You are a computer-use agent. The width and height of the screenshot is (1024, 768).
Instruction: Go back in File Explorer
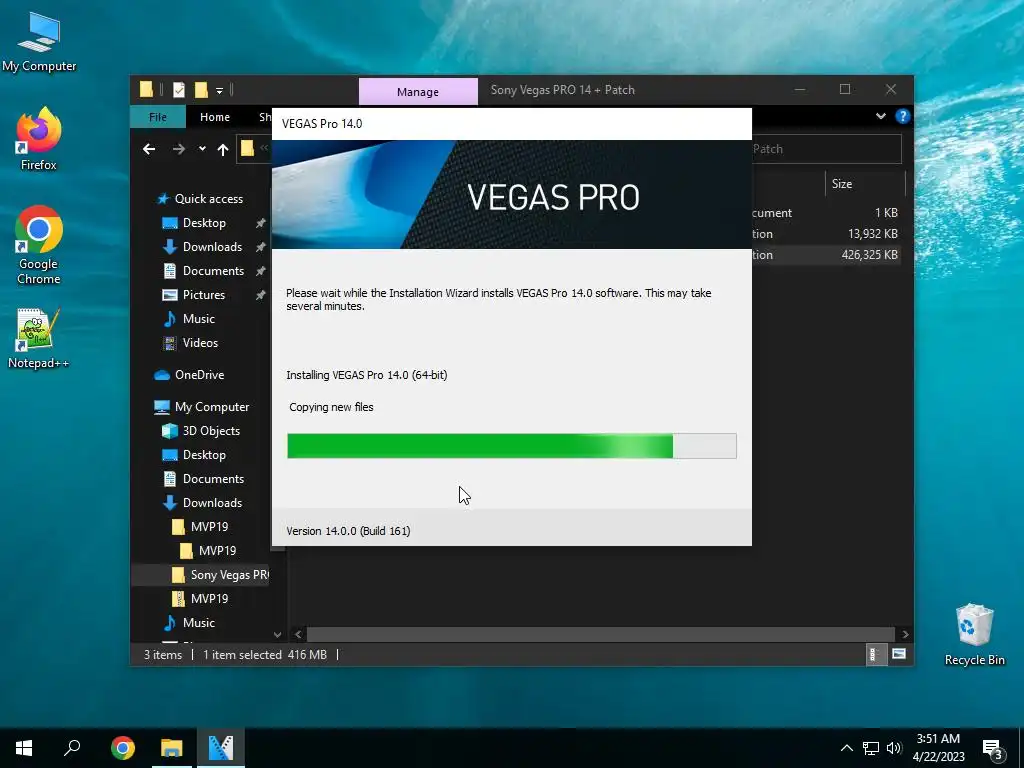point(149,150)
